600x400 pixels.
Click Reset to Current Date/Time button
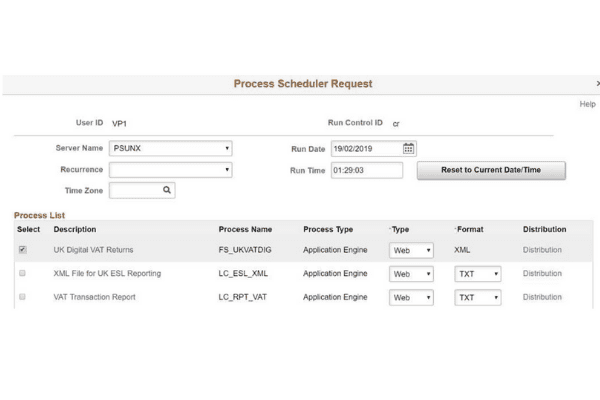click(x=491, y=170)
